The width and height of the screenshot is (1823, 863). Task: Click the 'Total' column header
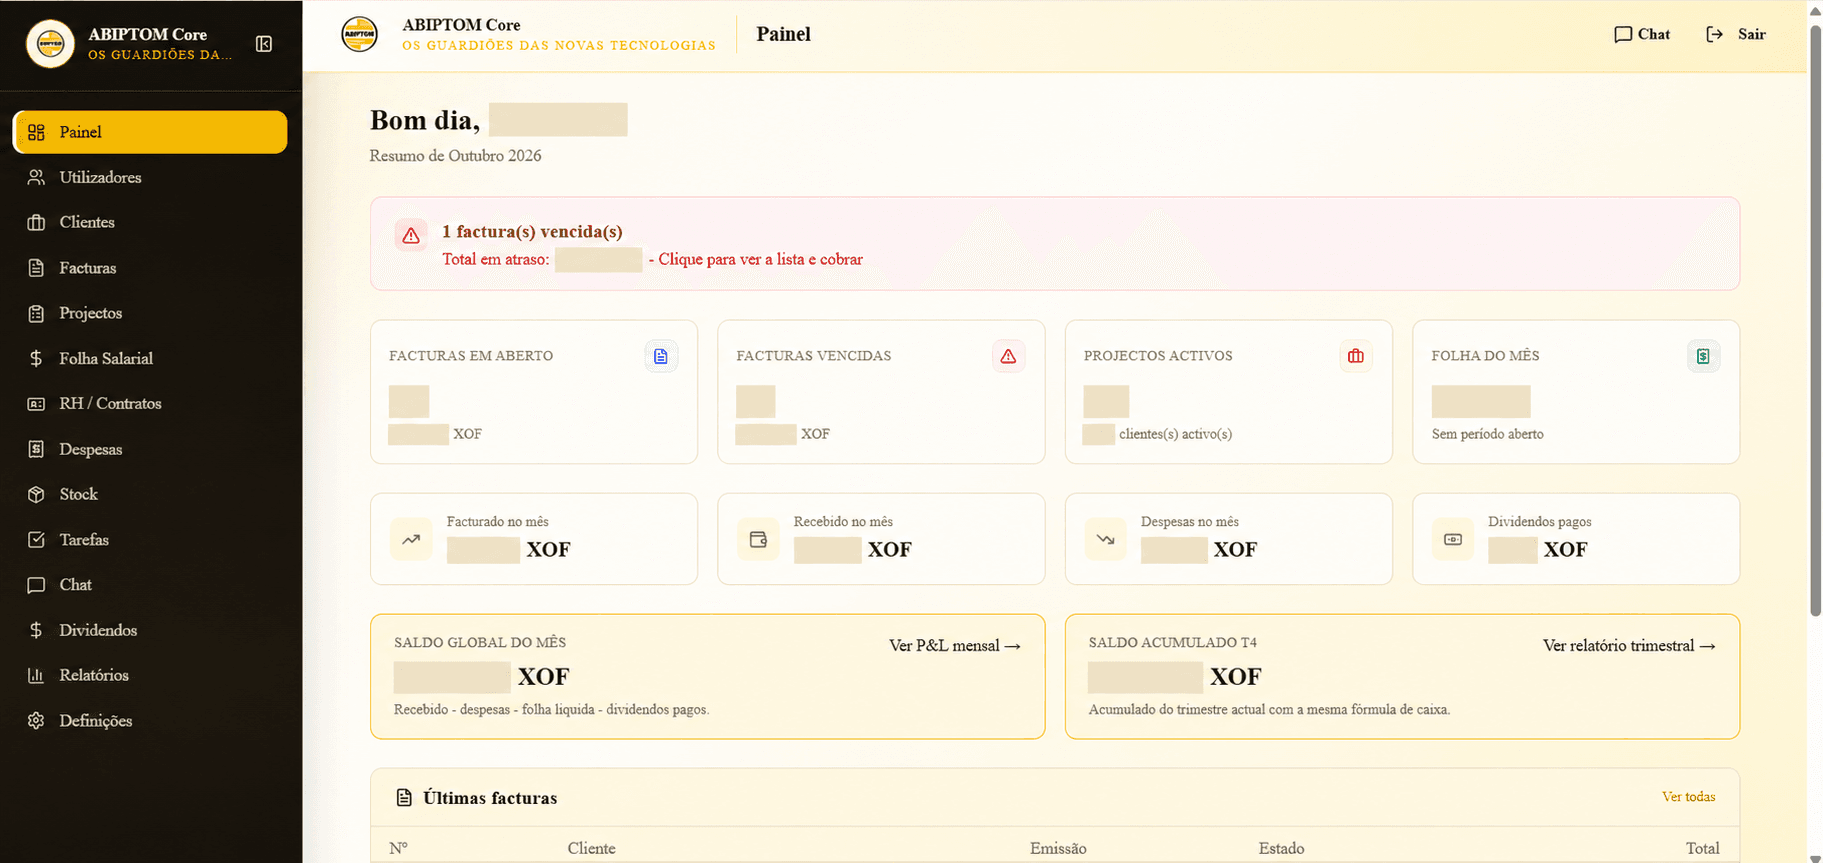(1702, 848)
